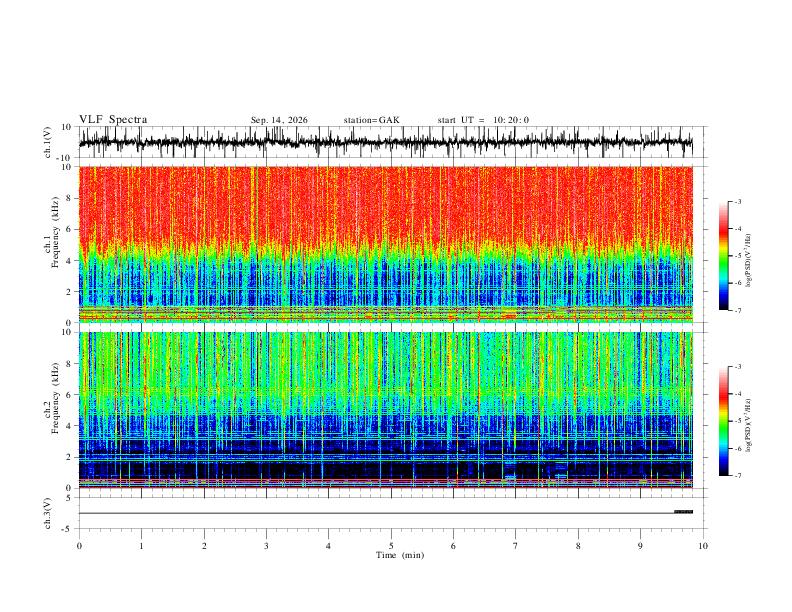Click the VLF Spectra title text
This screenshot has height=612, width=792.
[x=113, y=119]
